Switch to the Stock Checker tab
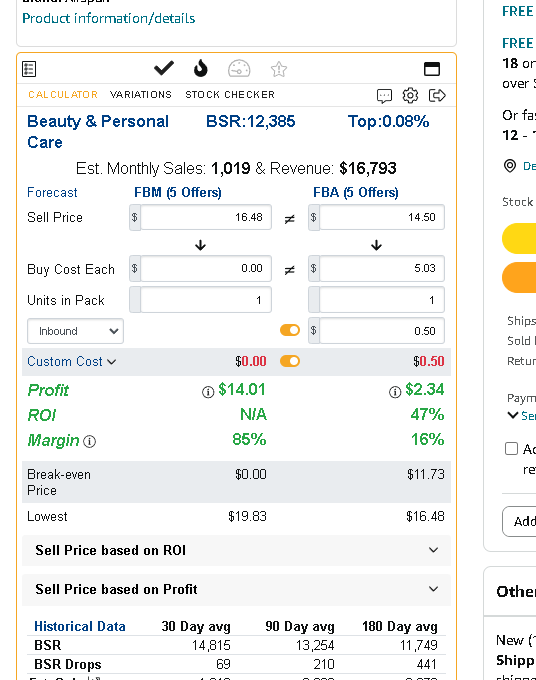Screen dimensions: 536x680 (230, 95)
